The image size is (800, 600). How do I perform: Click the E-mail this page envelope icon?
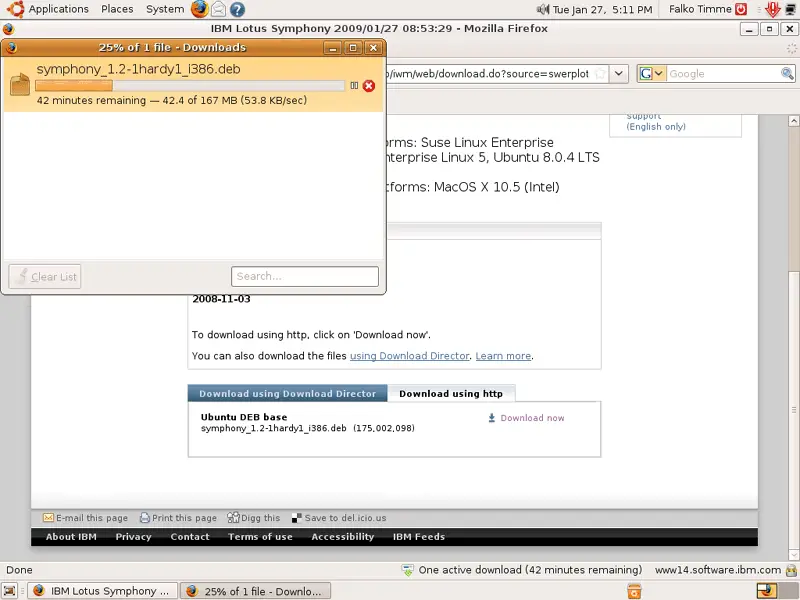pyautogui.click(x=48, y=518)
